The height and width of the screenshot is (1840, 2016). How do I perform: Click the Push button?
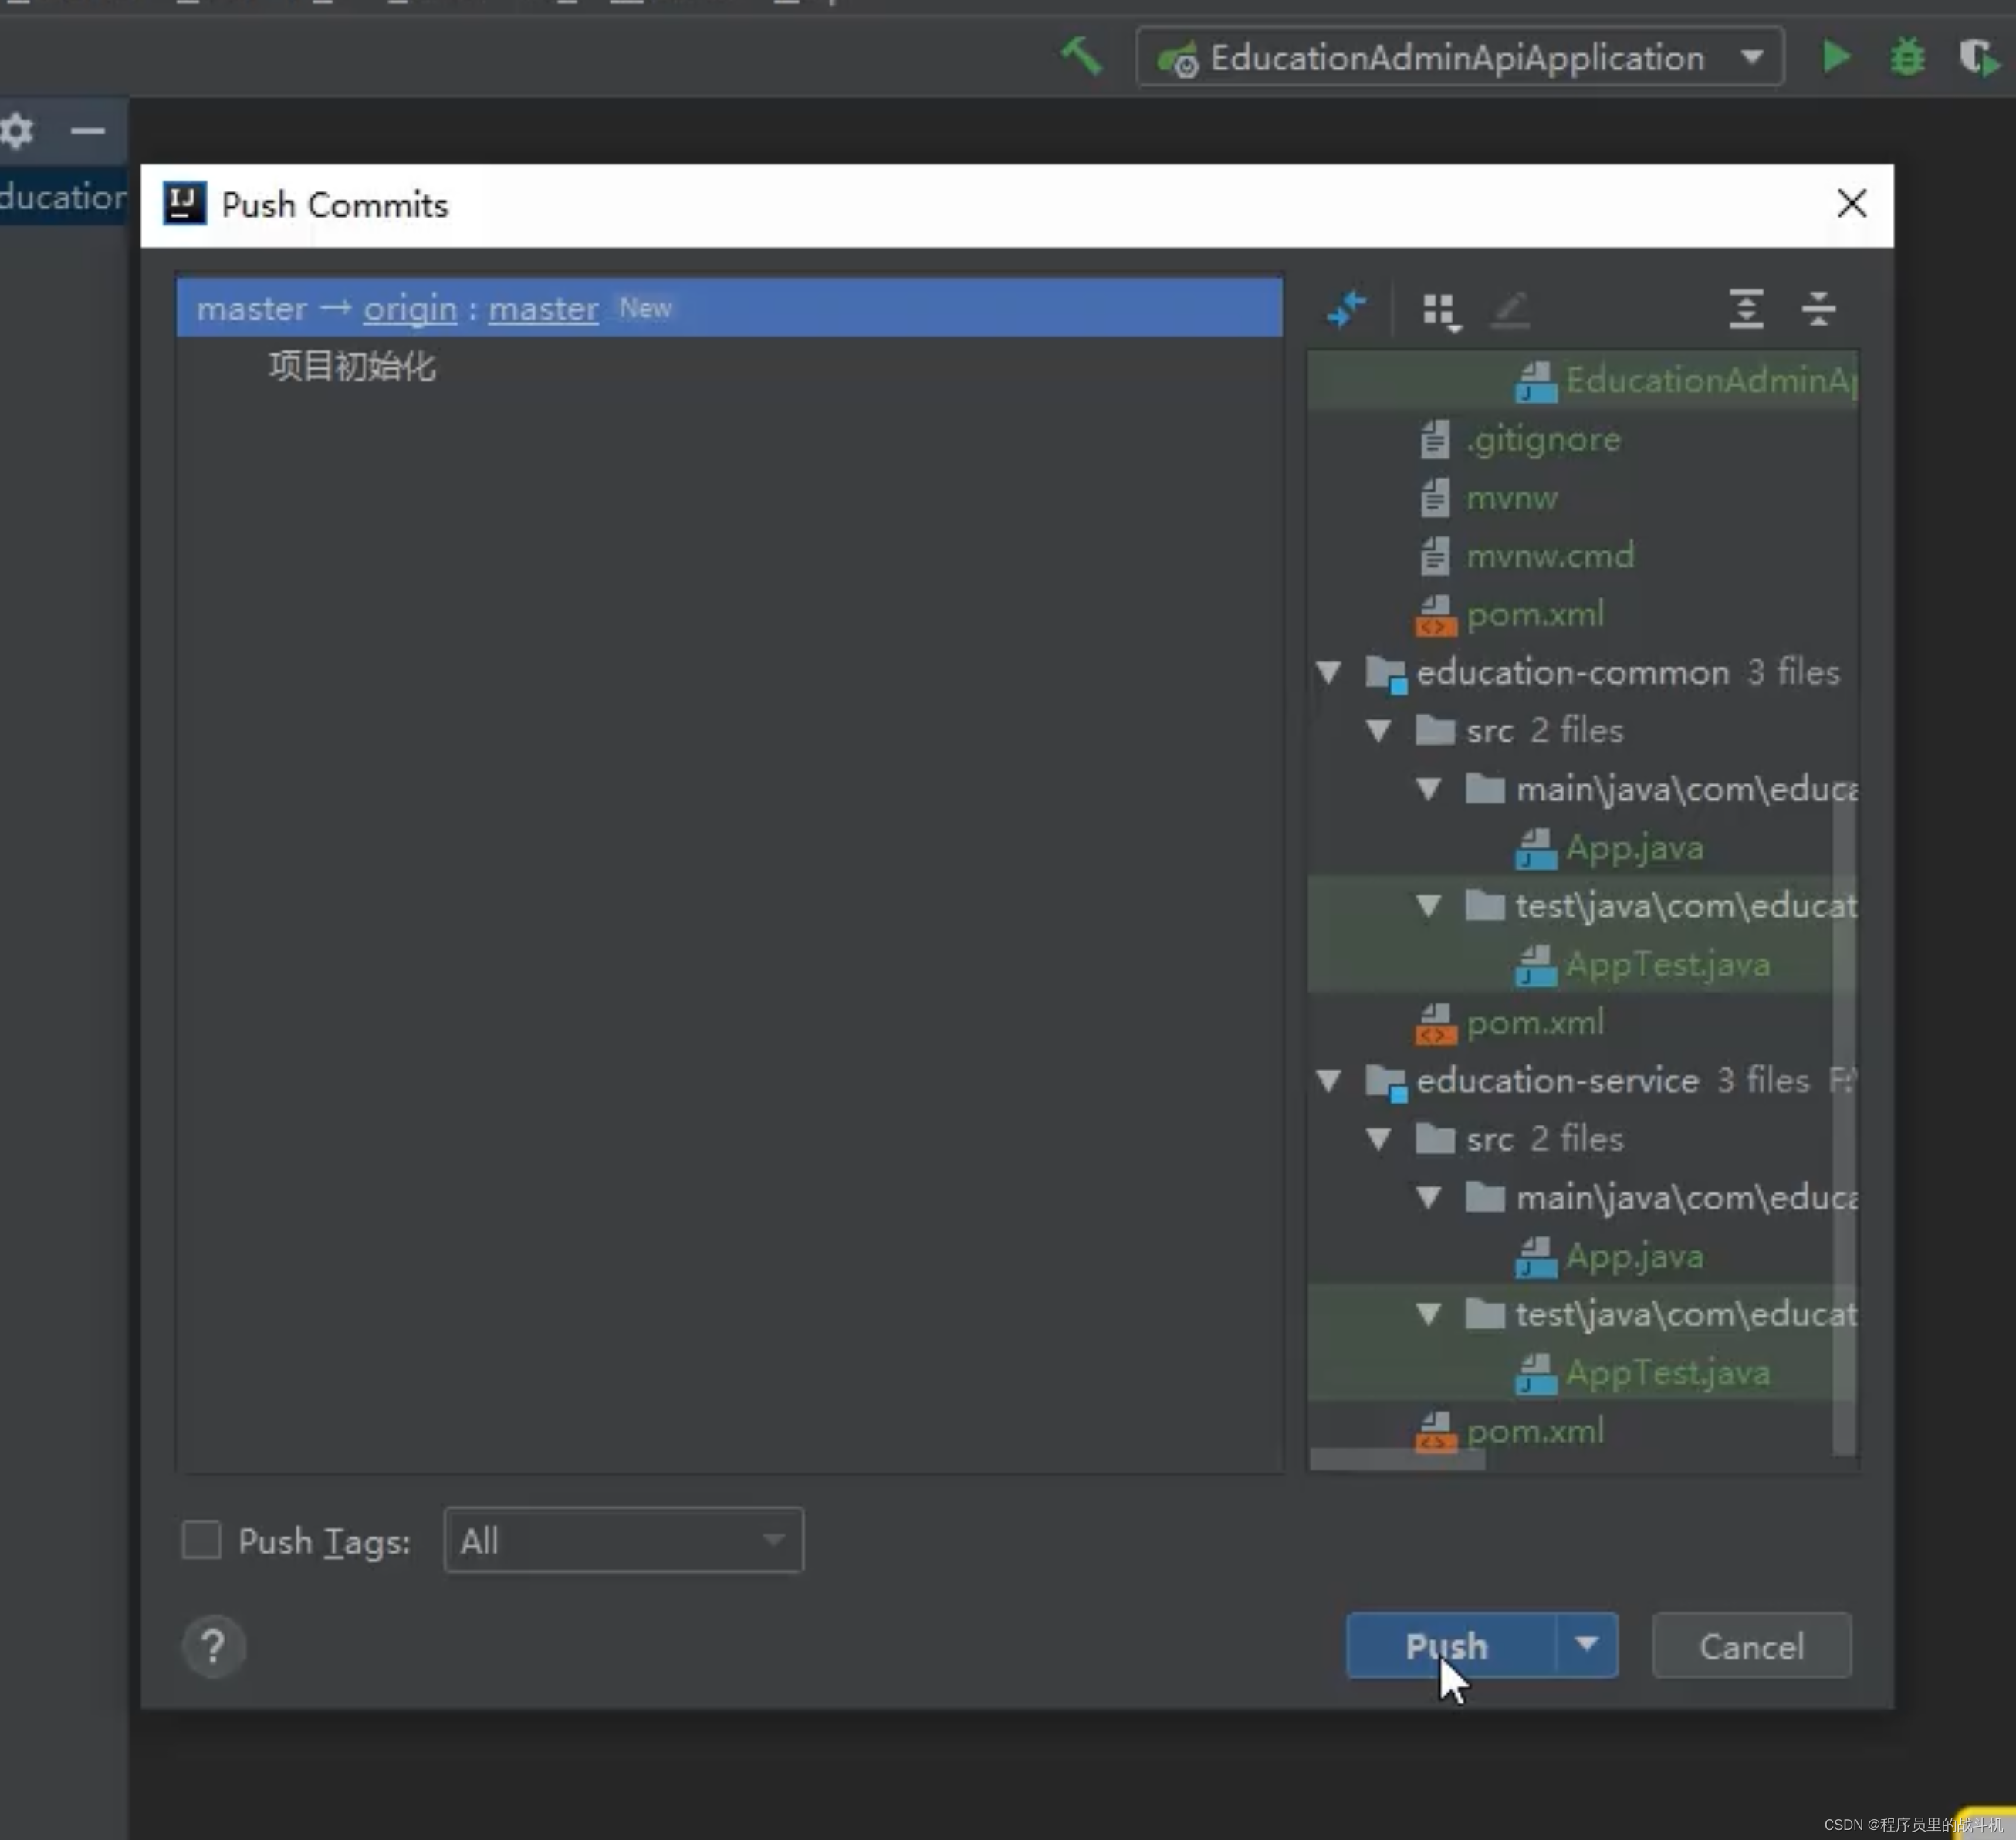point(1450,1645)
